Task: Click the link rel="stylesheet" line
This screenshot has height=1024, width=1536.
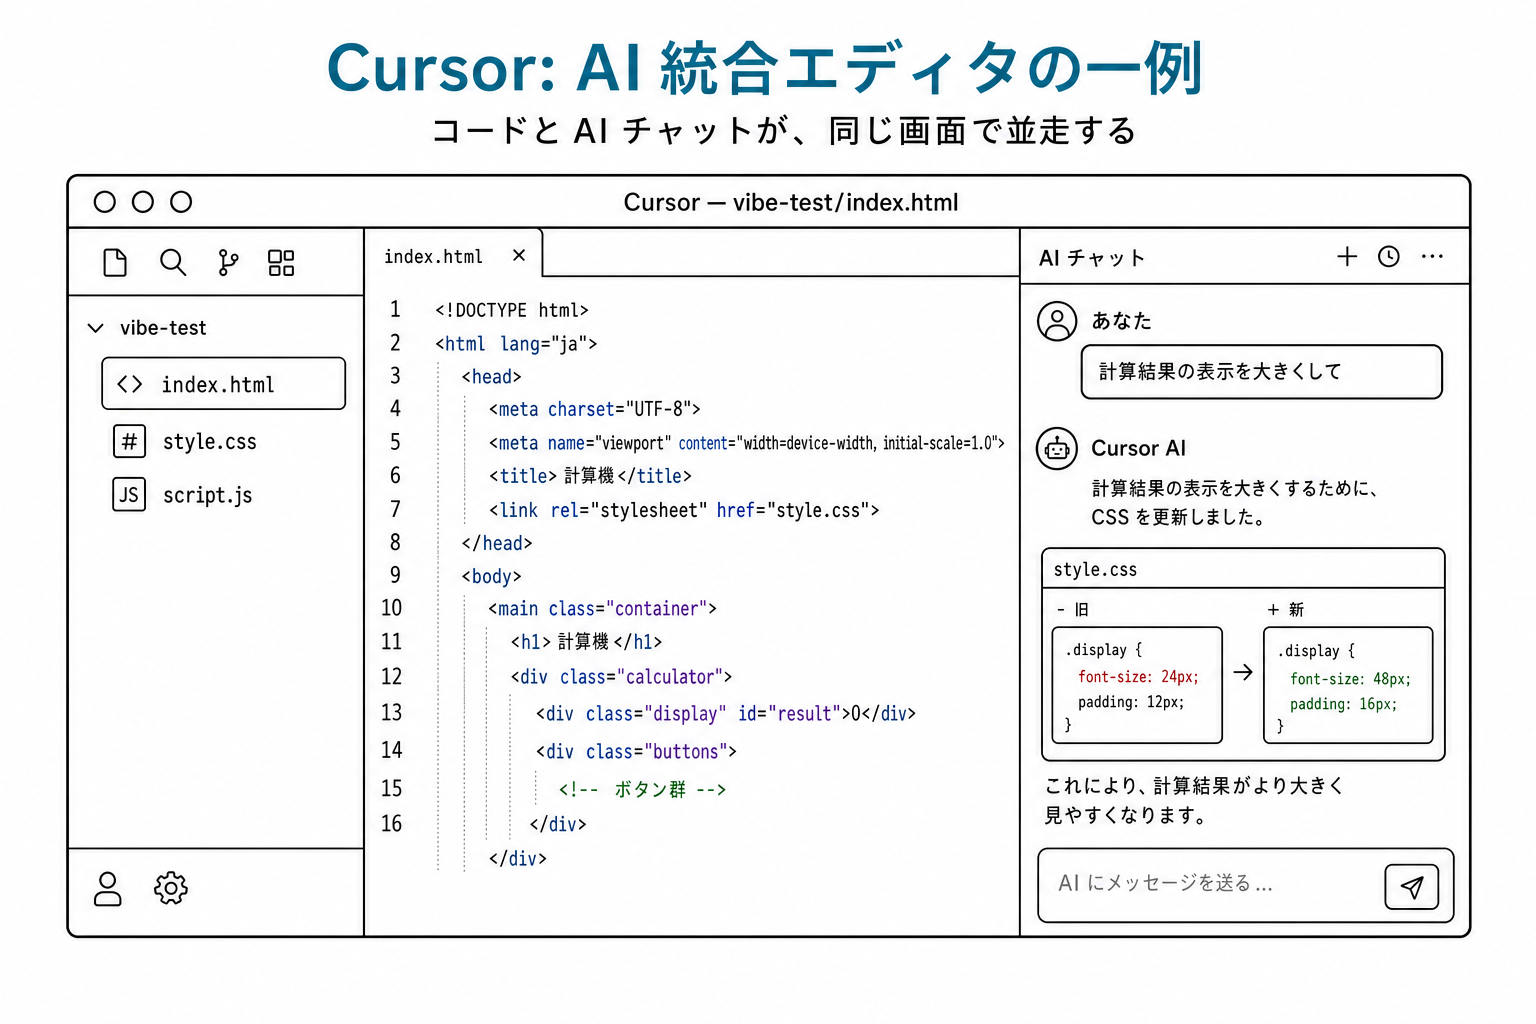Action: 684,510
